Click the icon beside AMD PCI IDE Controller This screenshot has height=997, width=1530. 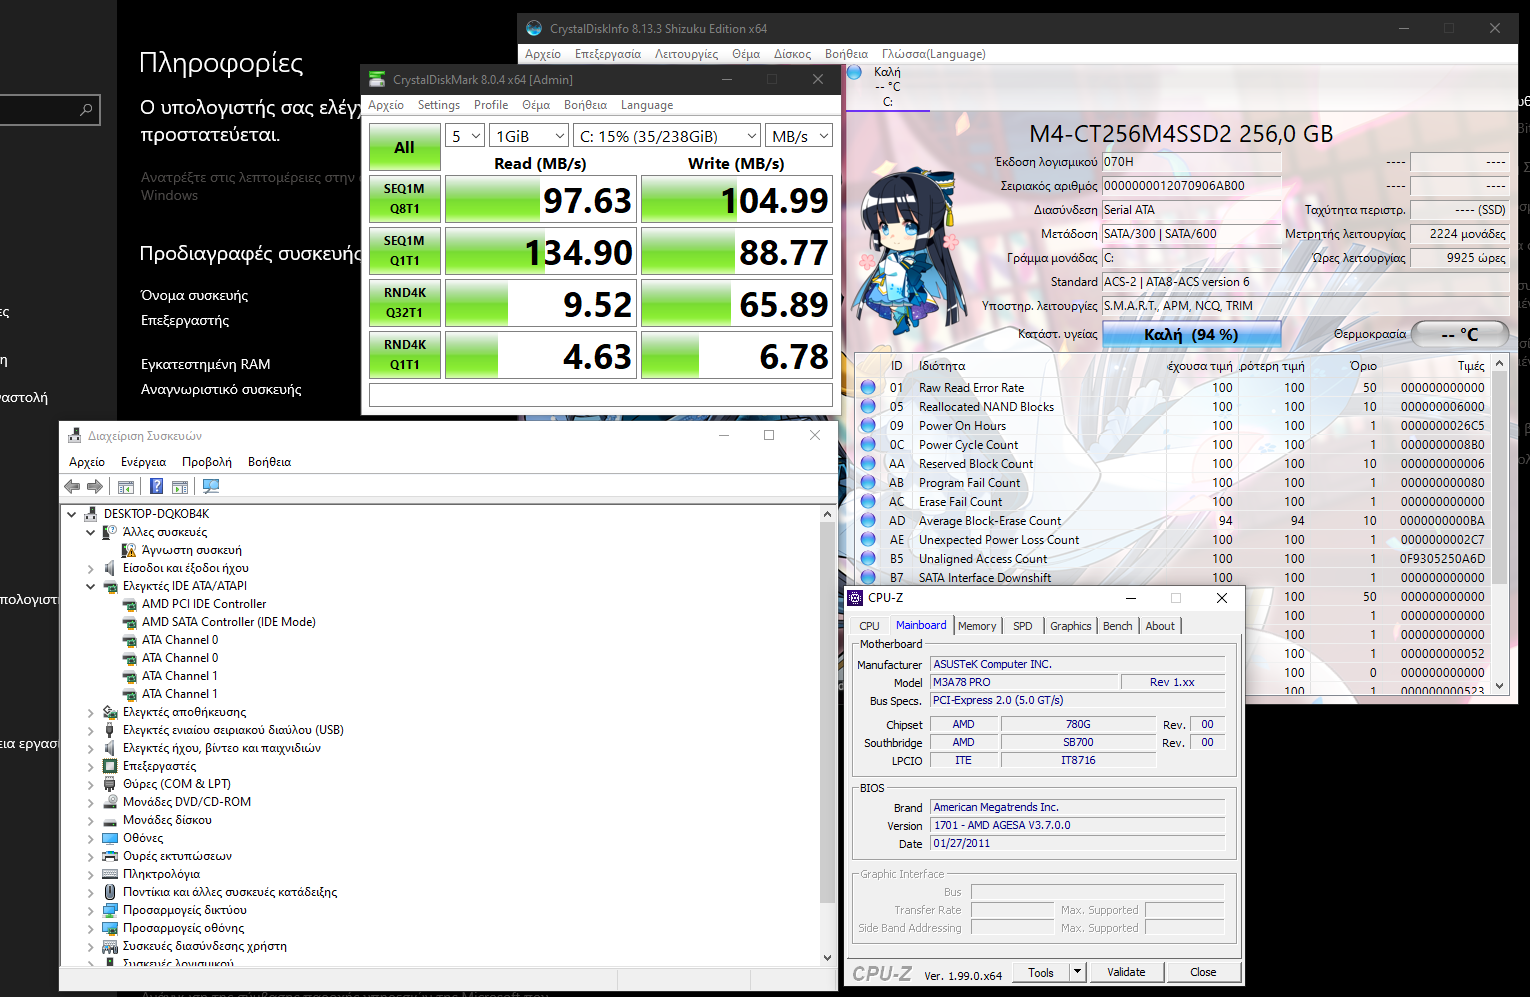(129, 604)
